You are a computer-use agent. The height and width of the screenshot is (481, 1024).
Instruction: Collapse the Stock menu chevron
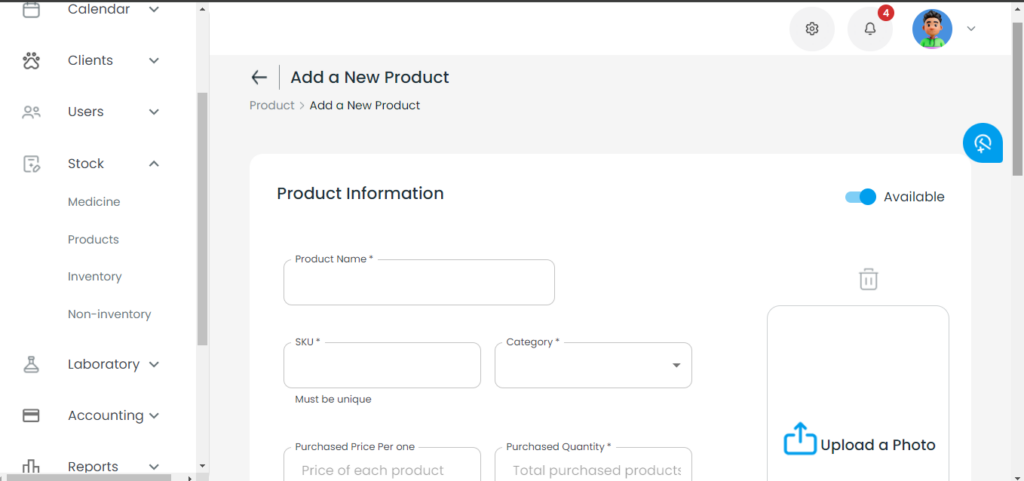click(154, 164)
